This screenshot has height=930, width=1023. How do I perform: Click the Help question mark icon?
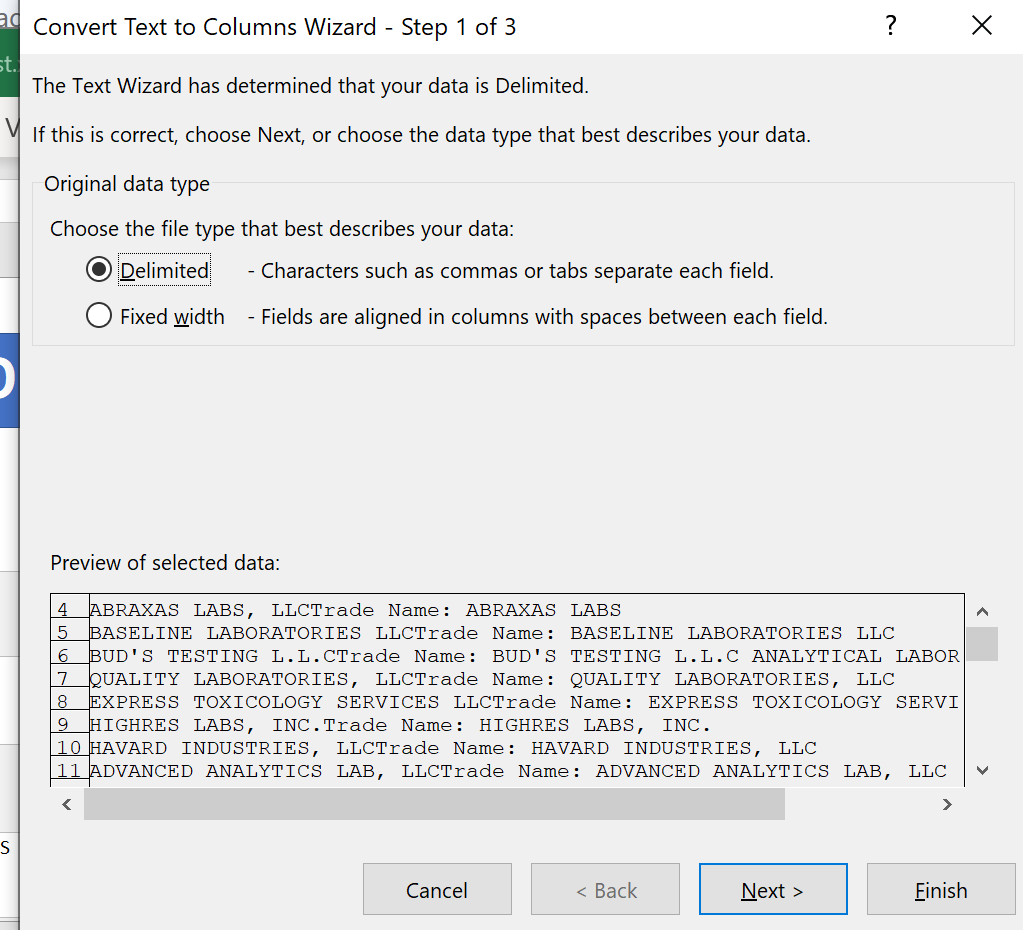(x=890, y=27)
